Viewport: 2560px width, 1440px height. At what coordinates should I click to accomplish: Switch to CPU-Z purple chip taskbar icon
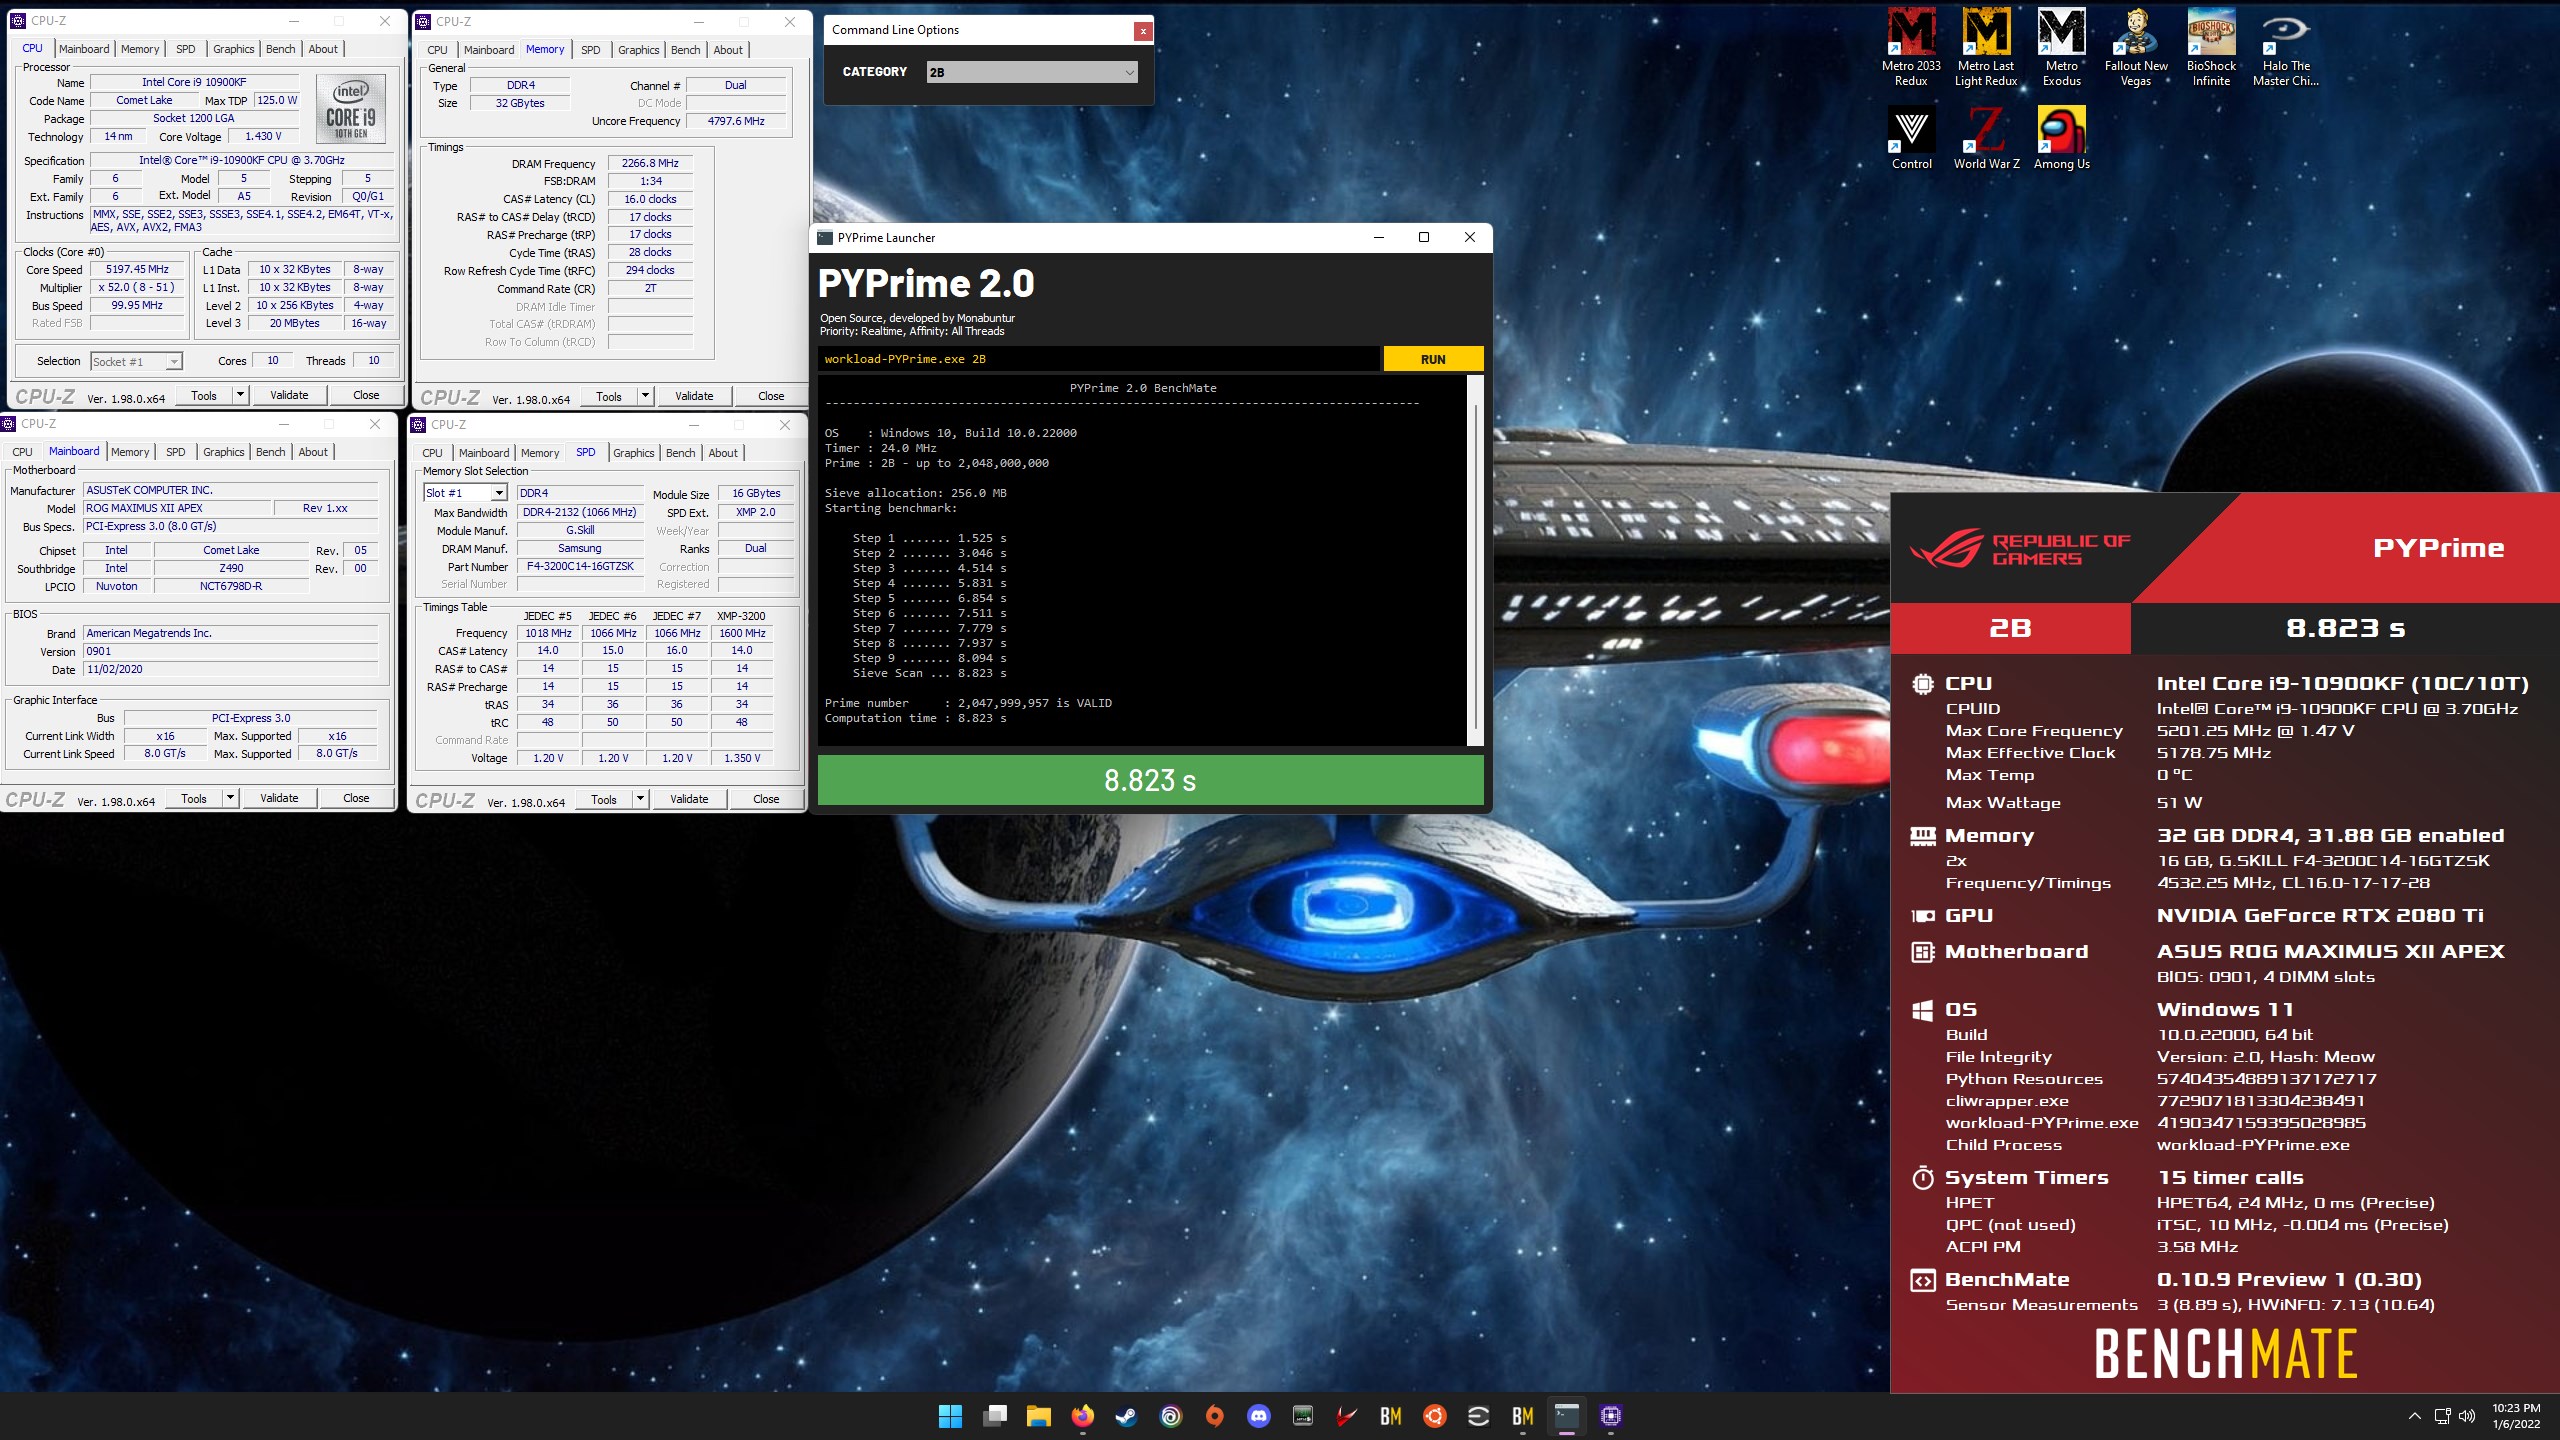click(x=1610, y=1416)
